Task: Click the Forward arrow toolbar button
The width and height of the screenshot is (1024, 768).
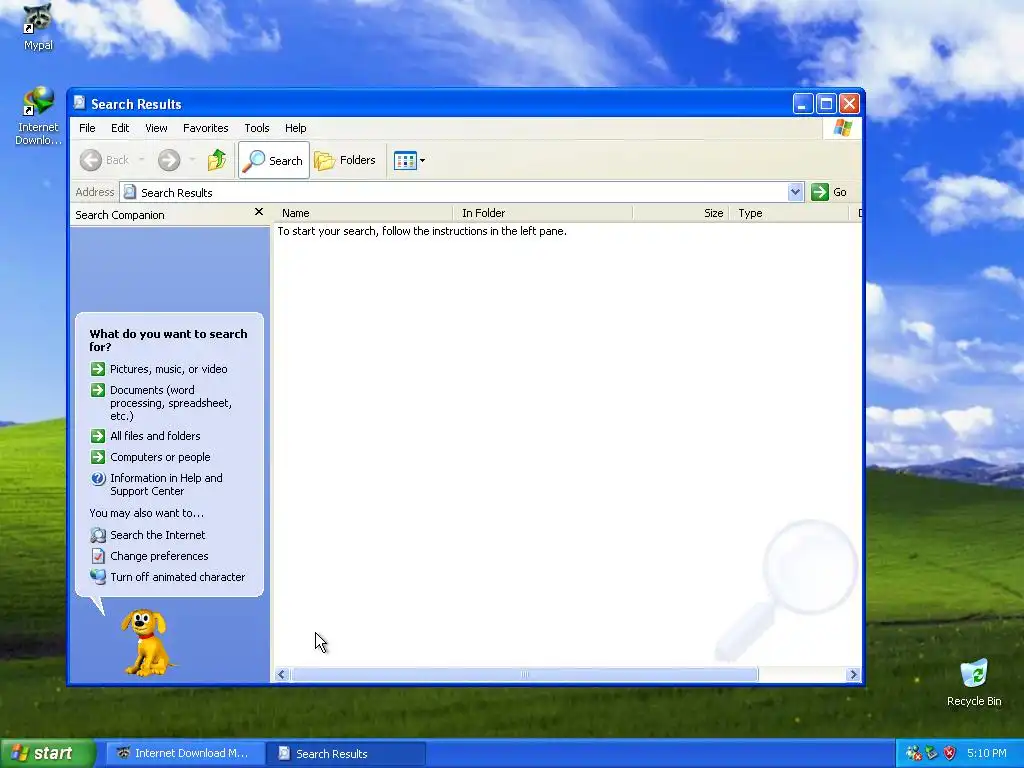Action: 169,160
